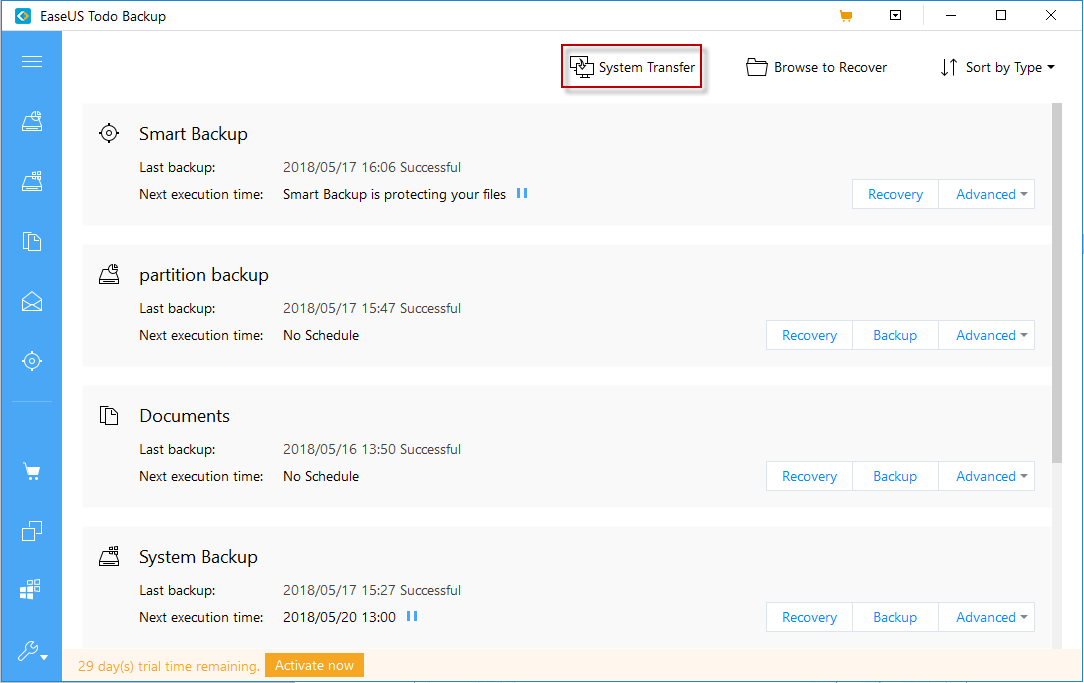Expand the Sort by Type dropdown

coord(998,67)
